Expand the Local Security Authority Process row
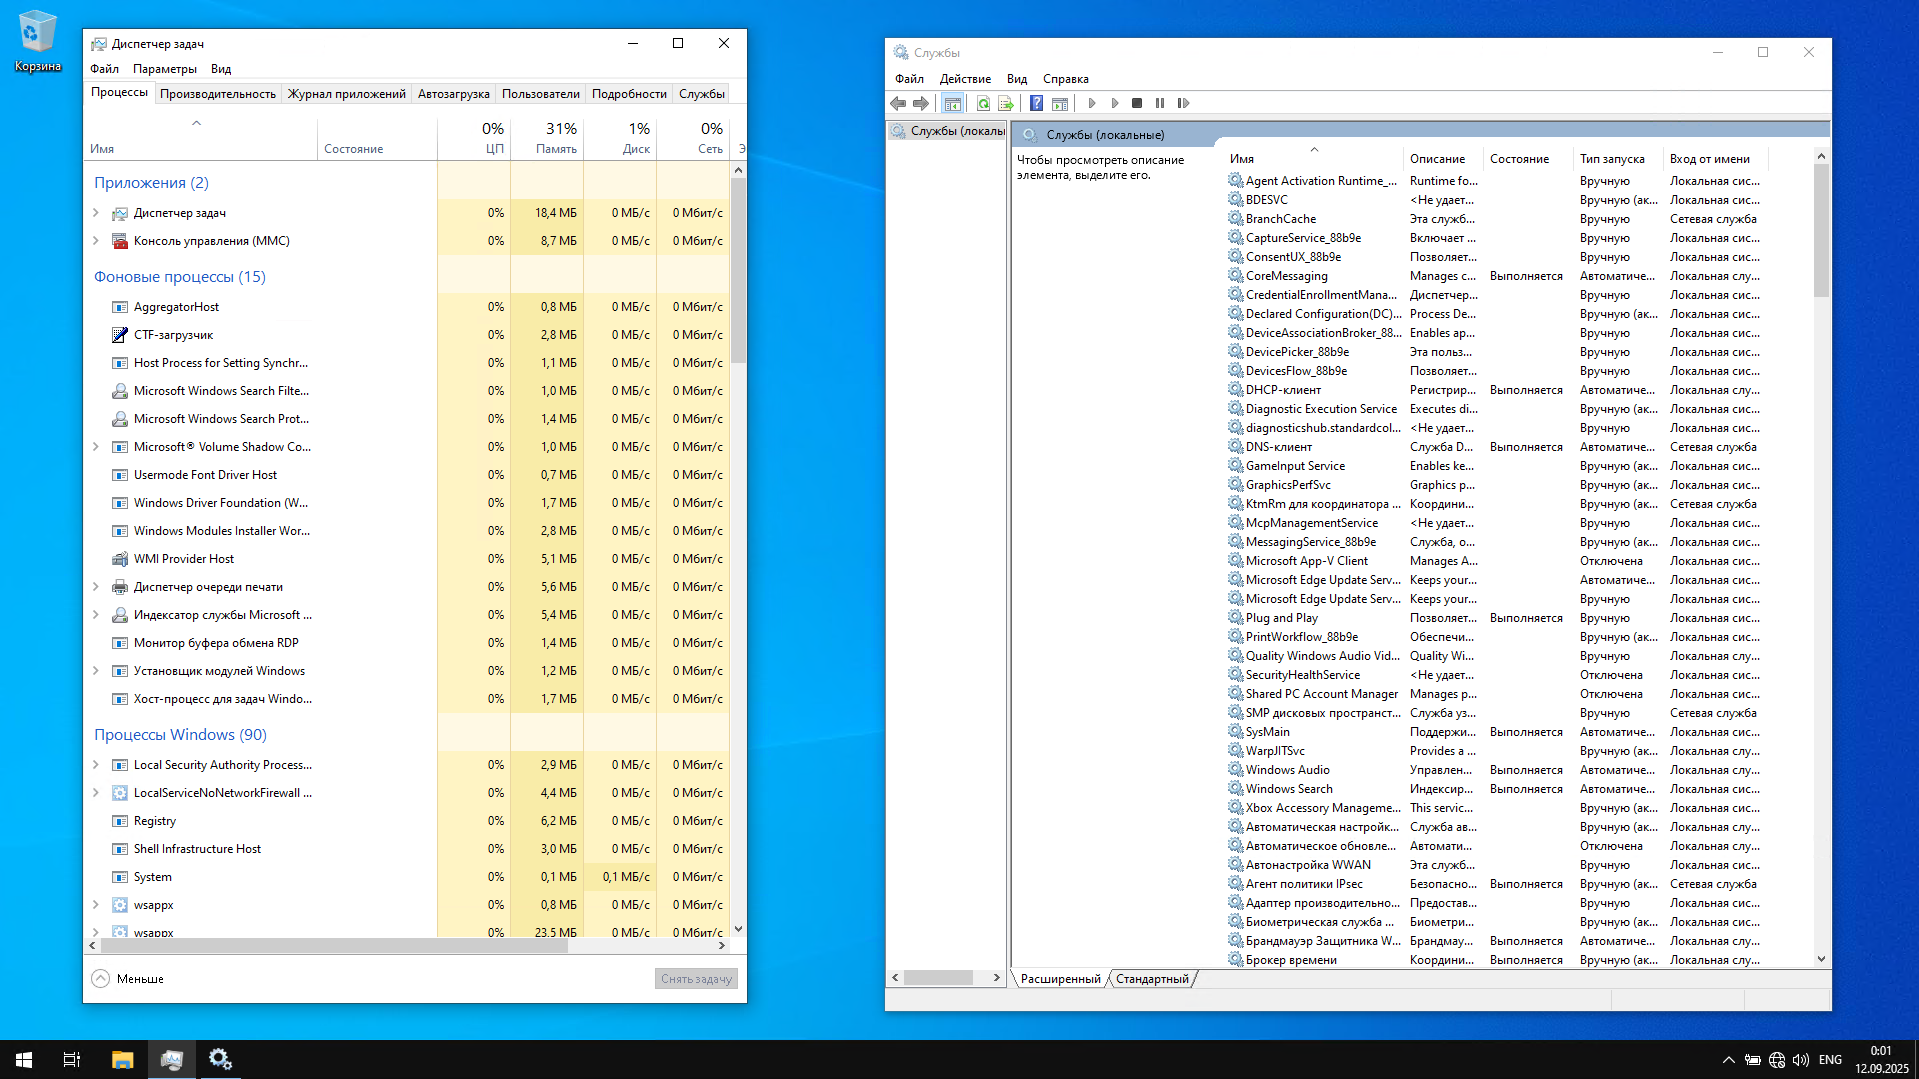The height and width of the screenshot is (1079, 1919). click(96, 765)
